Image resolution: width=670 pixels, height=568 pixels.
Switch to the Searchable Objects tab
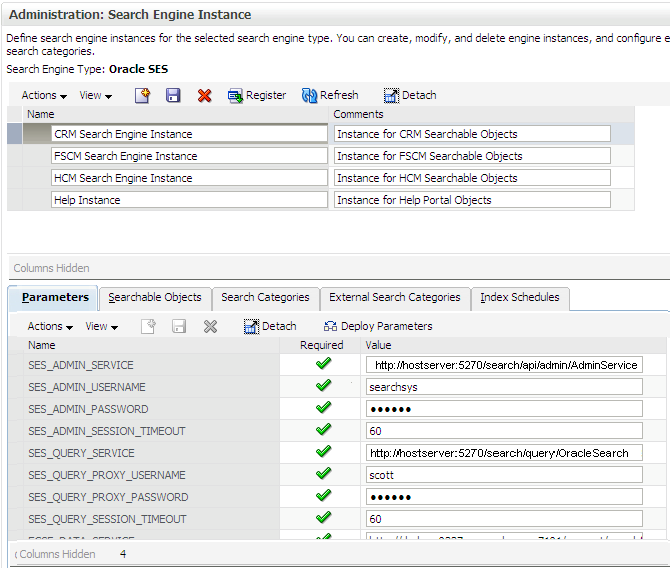[155, 297]
